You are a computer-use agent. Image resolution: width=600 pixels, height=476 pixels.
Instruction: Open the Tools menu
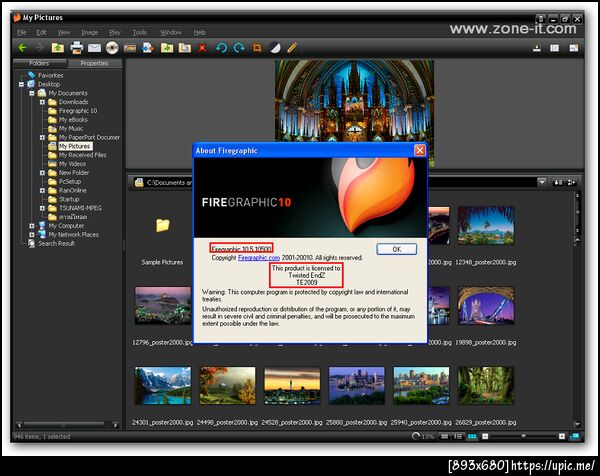click(140, 33)
